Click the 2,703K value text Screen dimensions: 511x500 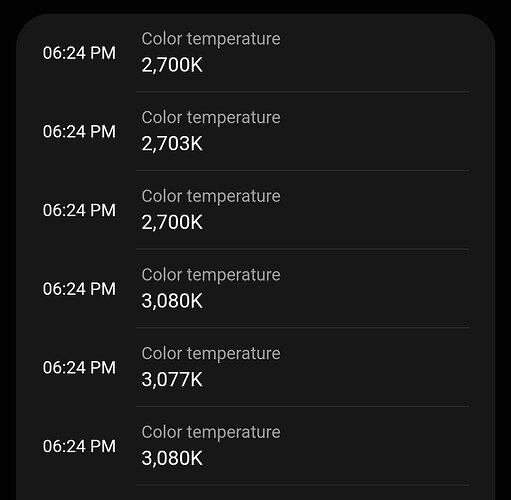(172, 144)
